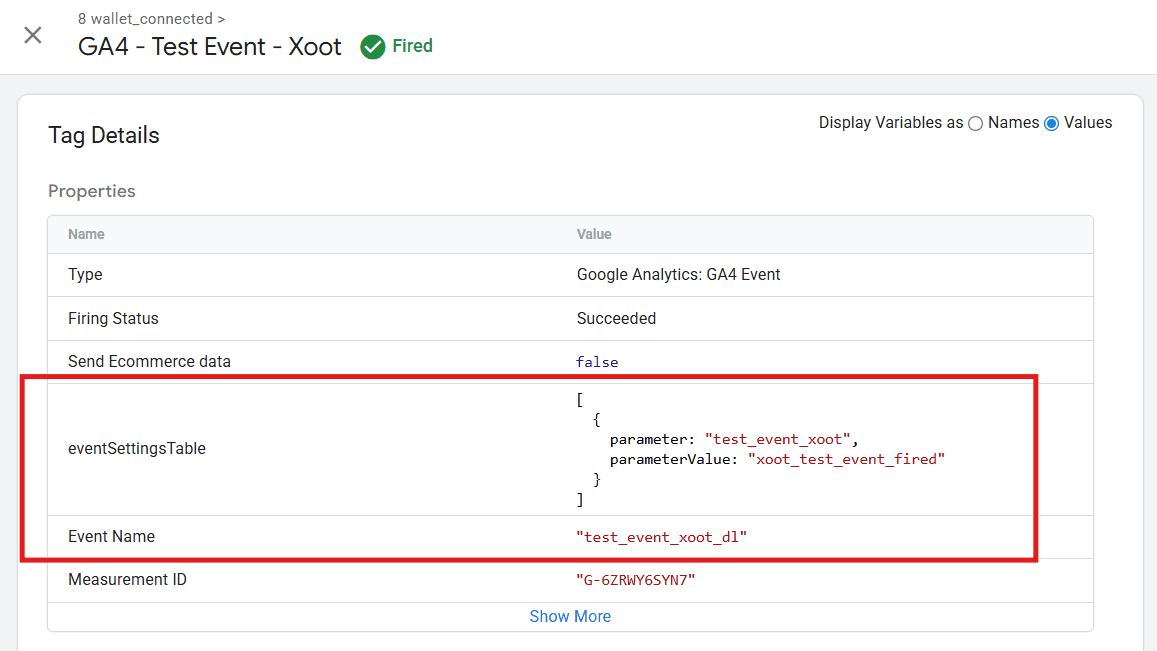Click the parameter value test_event_xoot

click(x=776, y=438)
